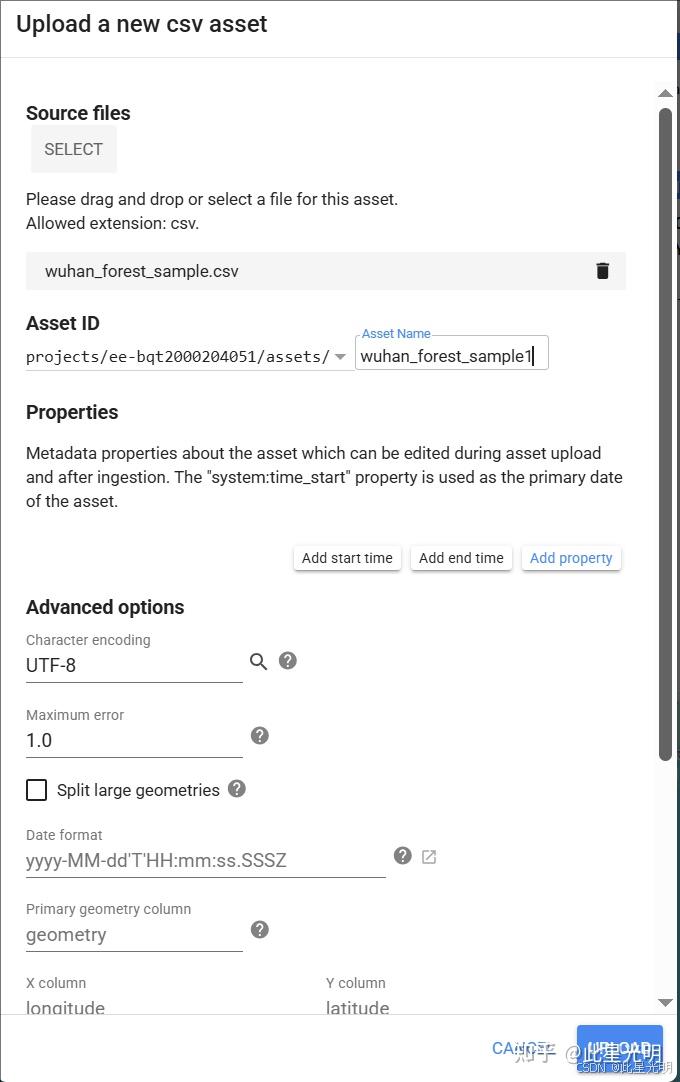The height and width of the screenshot is (1082, 680).
Task: Click the Add start time button
Action: (x=347, y=558)
